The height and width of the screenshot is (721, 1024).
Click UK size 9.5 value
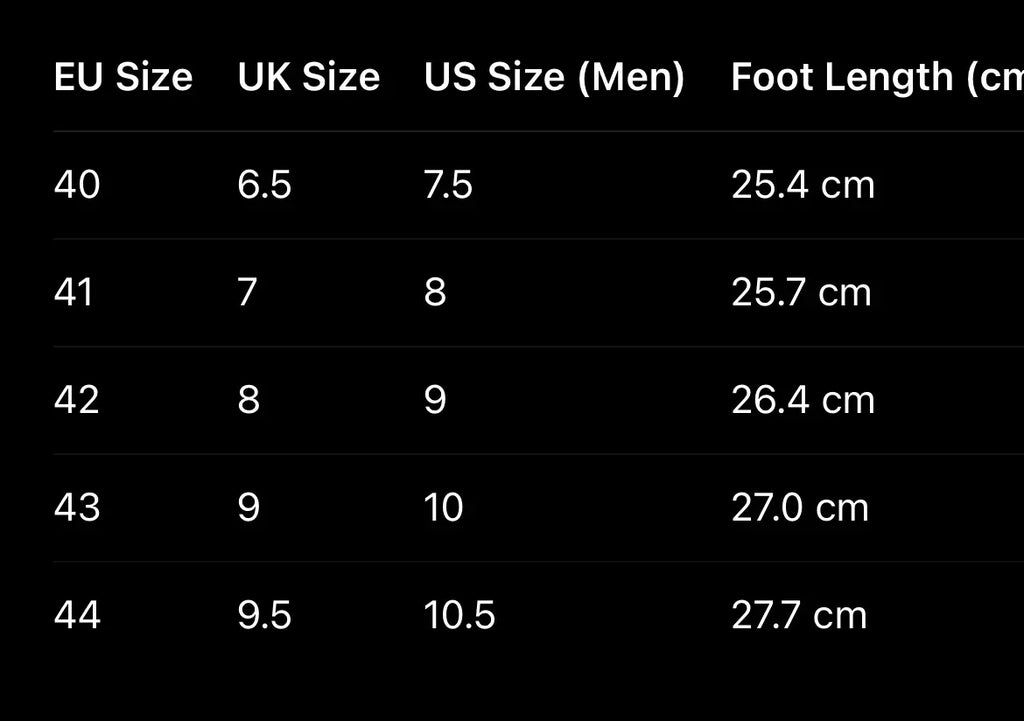[264, 615]
